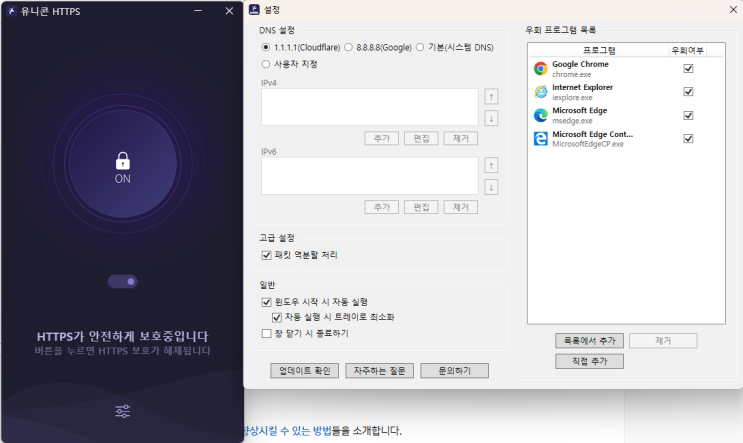This screenshot has width=743, height=443.
Task: Close the 설정 settings window
Action: 733,9
